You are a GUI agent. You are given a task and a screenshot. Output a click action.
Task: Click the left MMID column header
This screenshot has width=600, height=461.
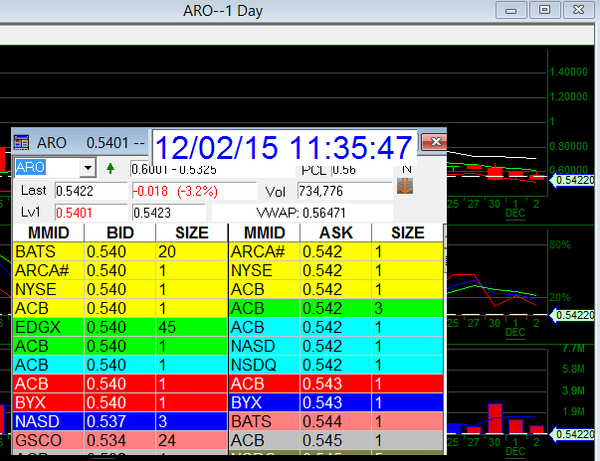pos(47,233)
